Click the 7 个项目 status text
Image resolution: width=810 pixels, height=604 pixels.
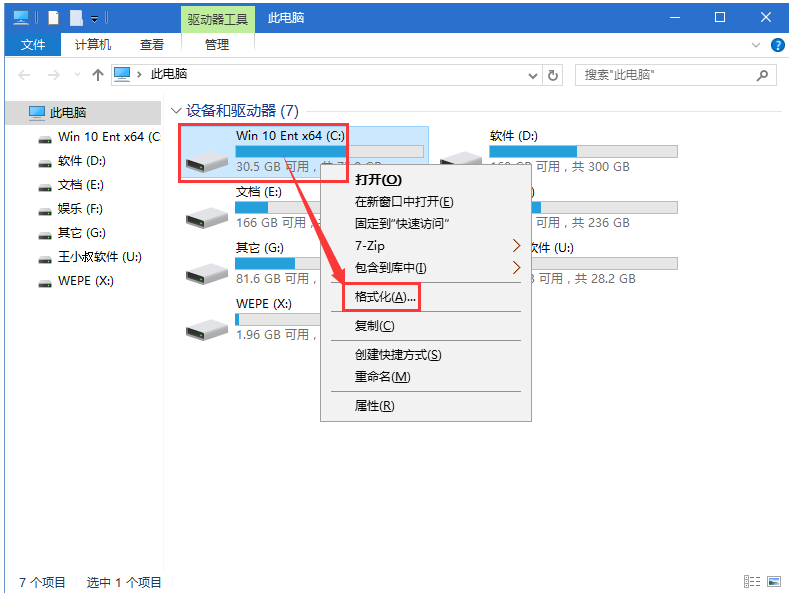(42, 583)
